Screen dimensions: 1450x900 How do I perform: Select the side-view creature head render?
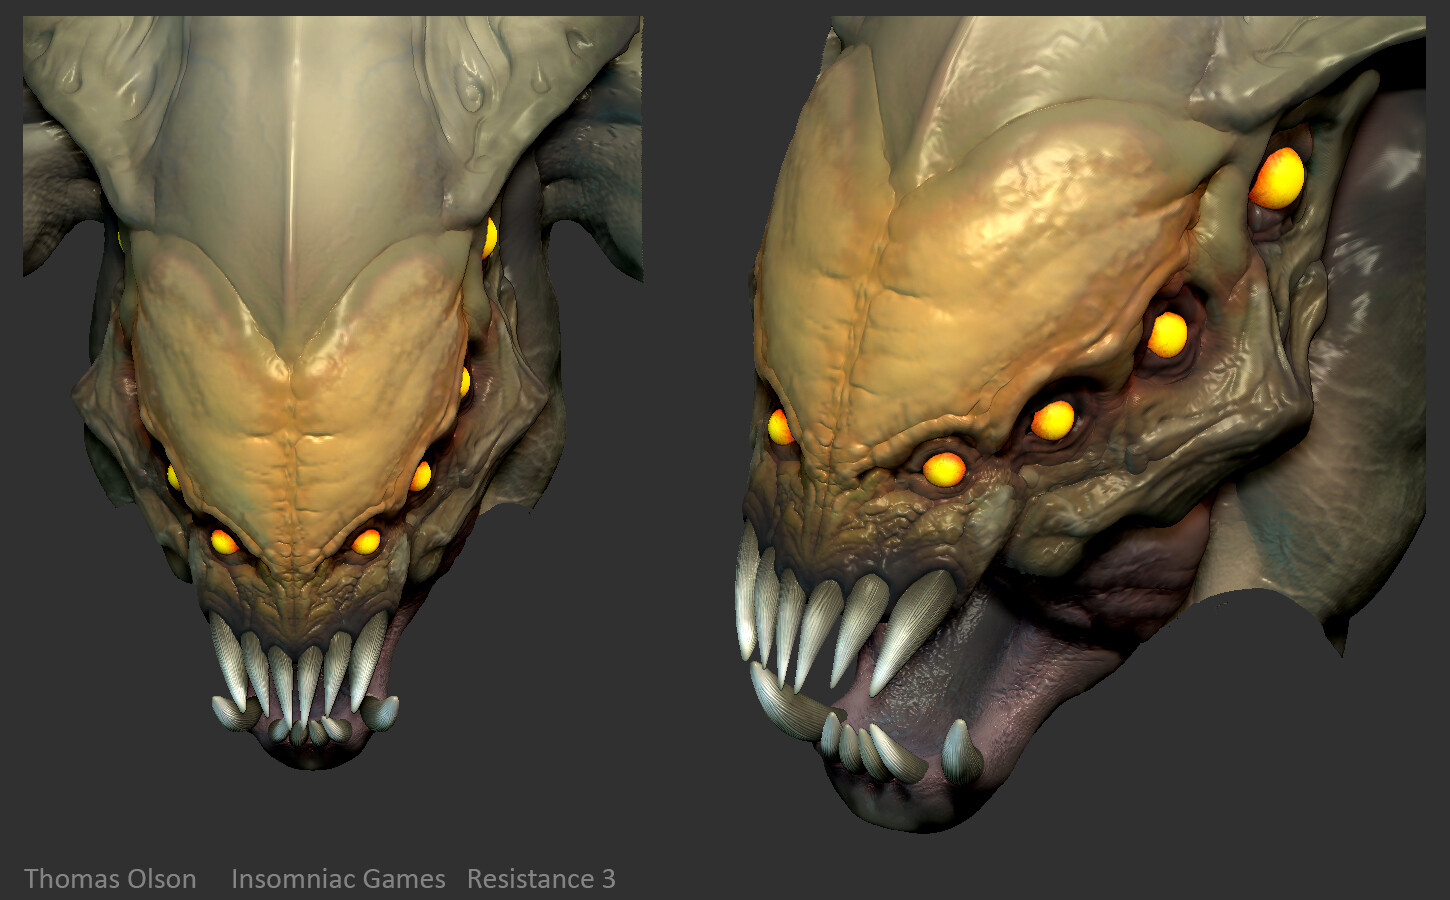pos(1081,424)
